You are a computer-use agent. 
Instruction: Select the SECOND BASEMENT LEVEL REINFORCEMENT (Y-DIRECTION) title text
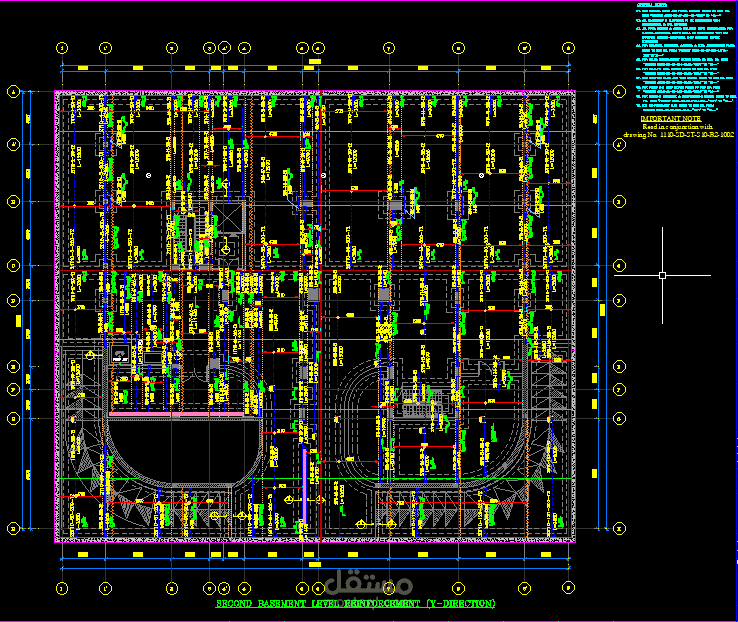[x=355, y=603]
